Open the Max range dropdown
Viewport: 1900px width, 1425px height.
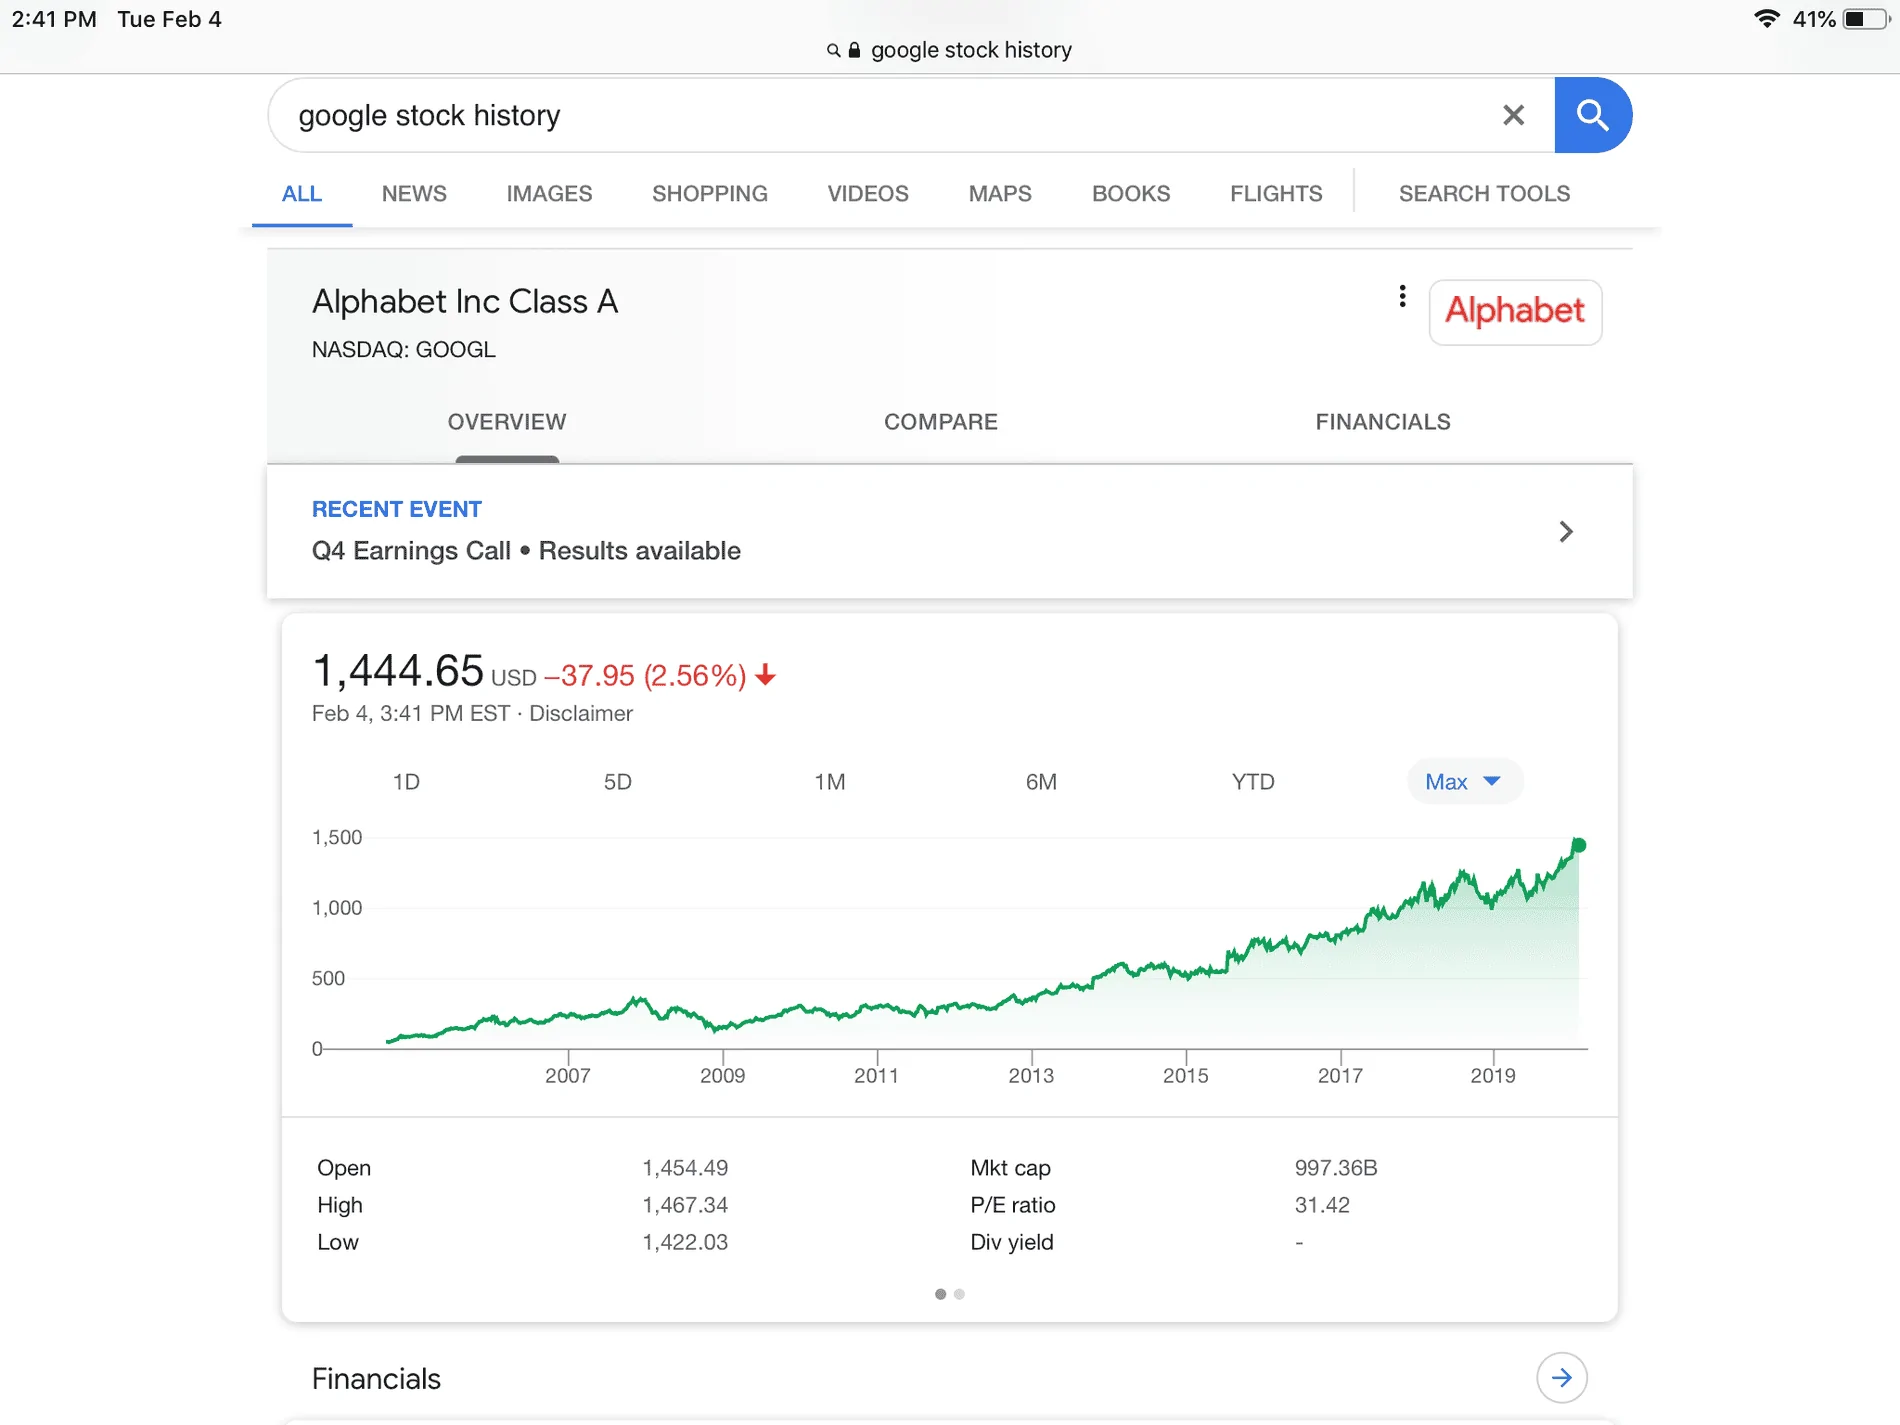pos(1463,781)
